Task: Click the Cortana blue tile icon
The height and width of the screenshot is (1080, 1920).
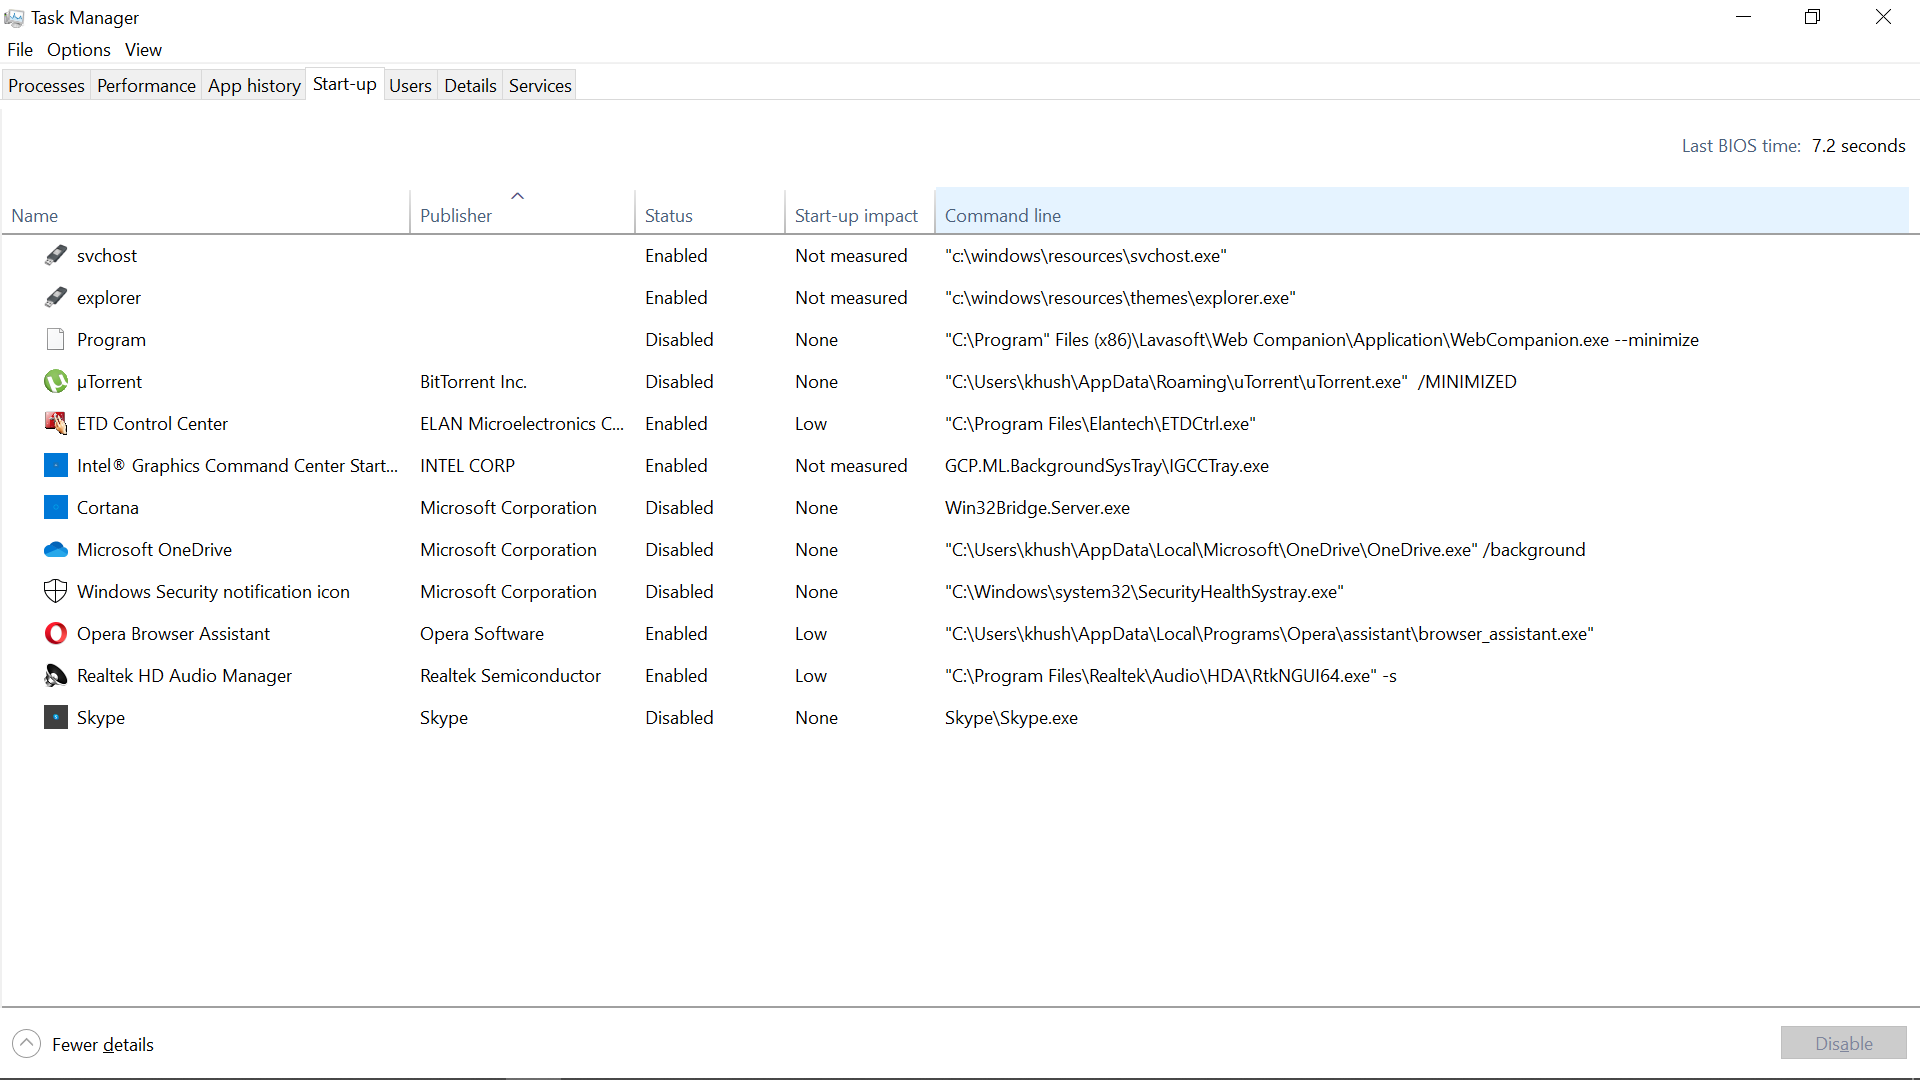Action: click(x=56, y=507)
